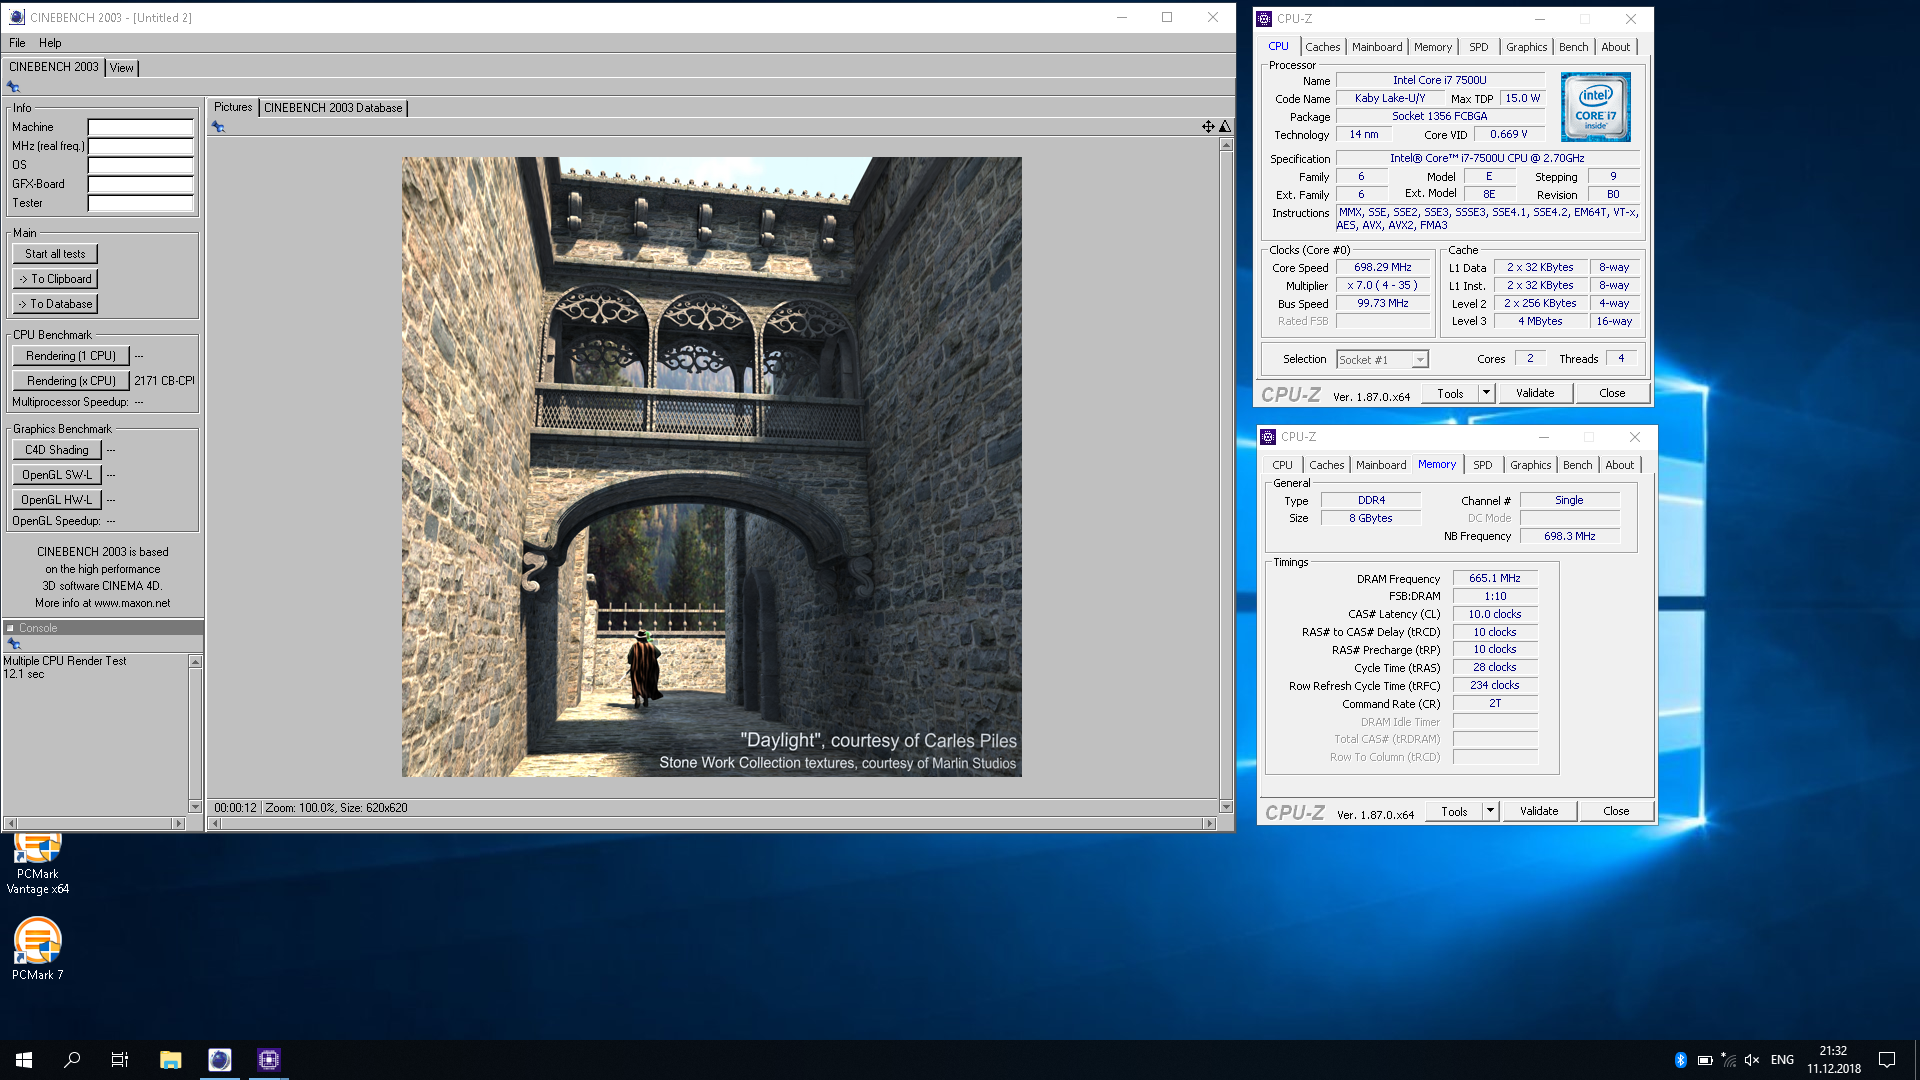Click Console scrollbar up arrow
The height and width of the screenshot is (1080, 1920).
click(195, 662)
